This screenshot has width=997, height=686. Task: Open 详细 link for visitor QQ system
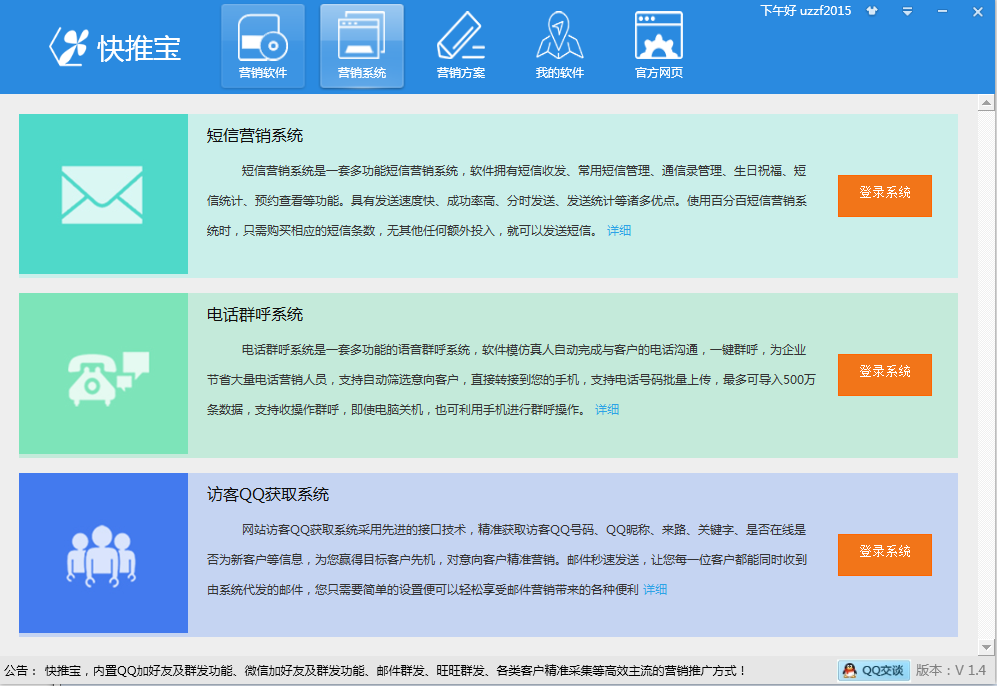click(x=655, y=590)
